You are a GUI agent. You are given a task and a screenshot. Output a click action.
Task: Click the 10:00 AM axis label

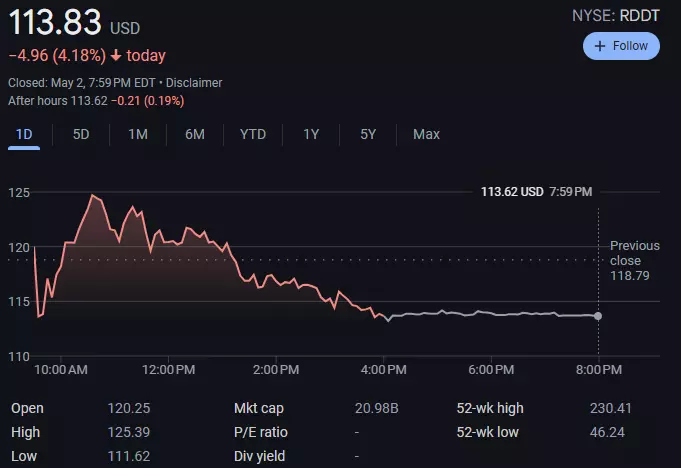click(x=61, y=370)
